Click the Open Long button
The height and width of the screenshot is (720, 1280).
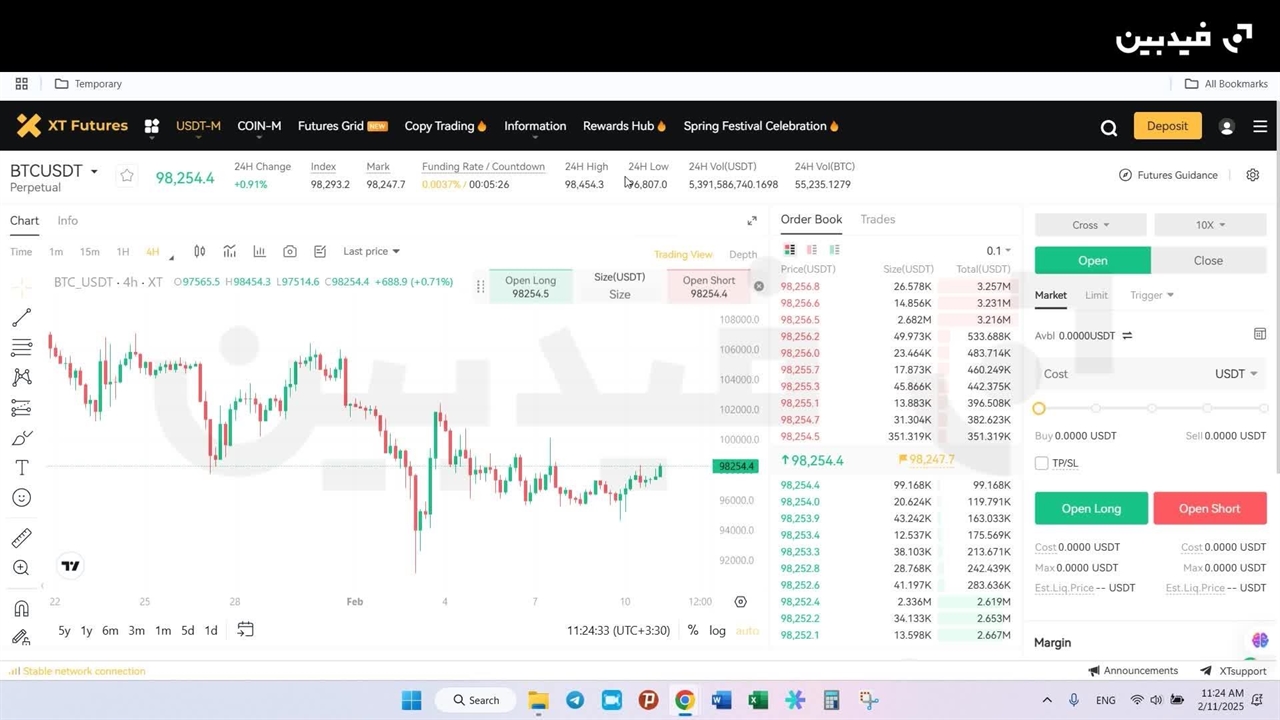[1091, 508]
